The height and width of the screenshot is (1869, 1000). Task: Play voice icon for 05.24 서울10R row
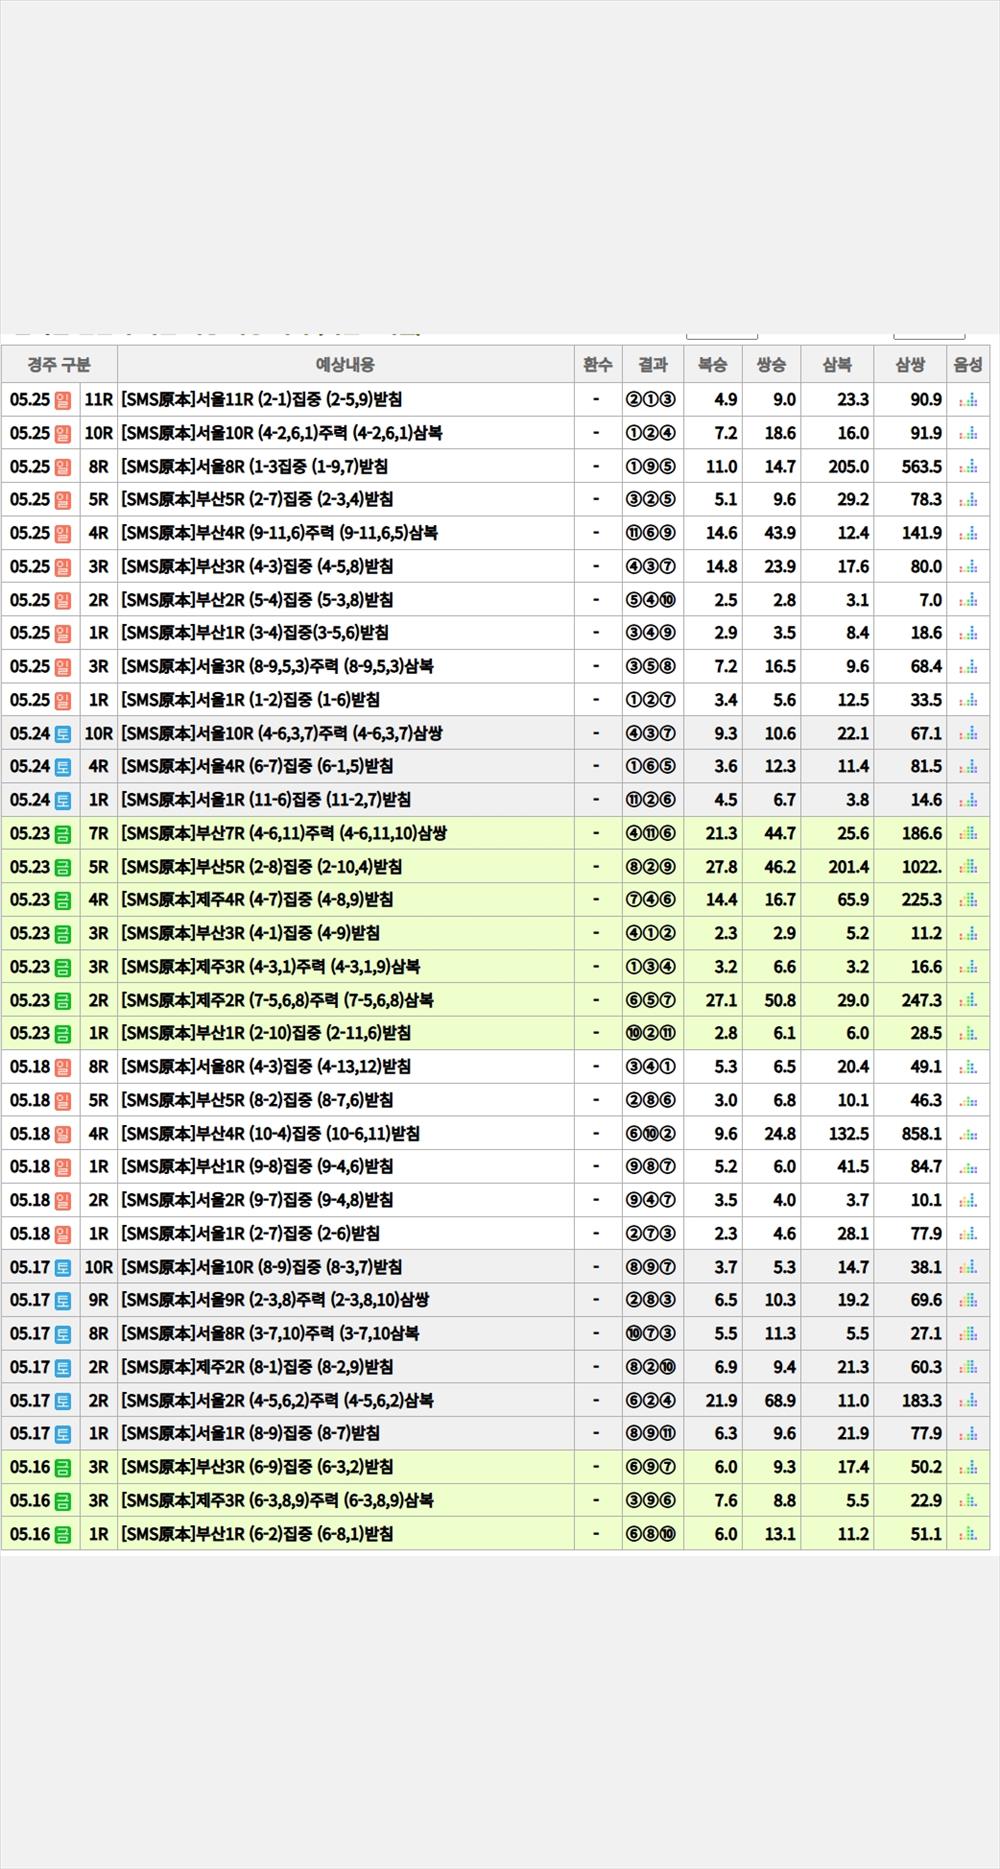click(968, 733)
